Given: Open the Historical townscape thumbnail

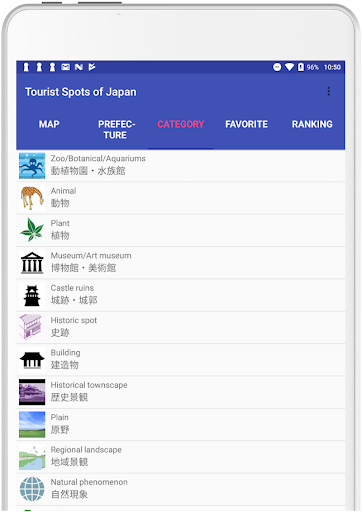Looking at the screenshot, I should coord(32,392).
